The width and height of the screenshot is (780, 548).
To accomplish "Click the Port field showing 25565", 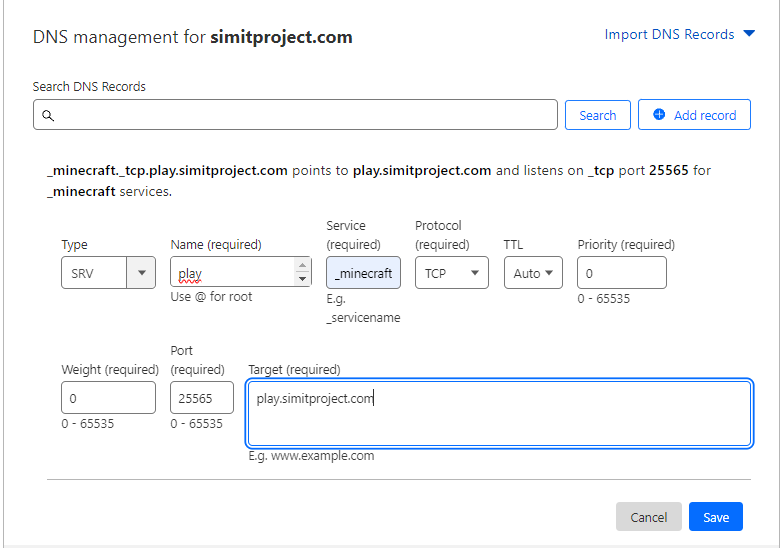I will point(202,397).
